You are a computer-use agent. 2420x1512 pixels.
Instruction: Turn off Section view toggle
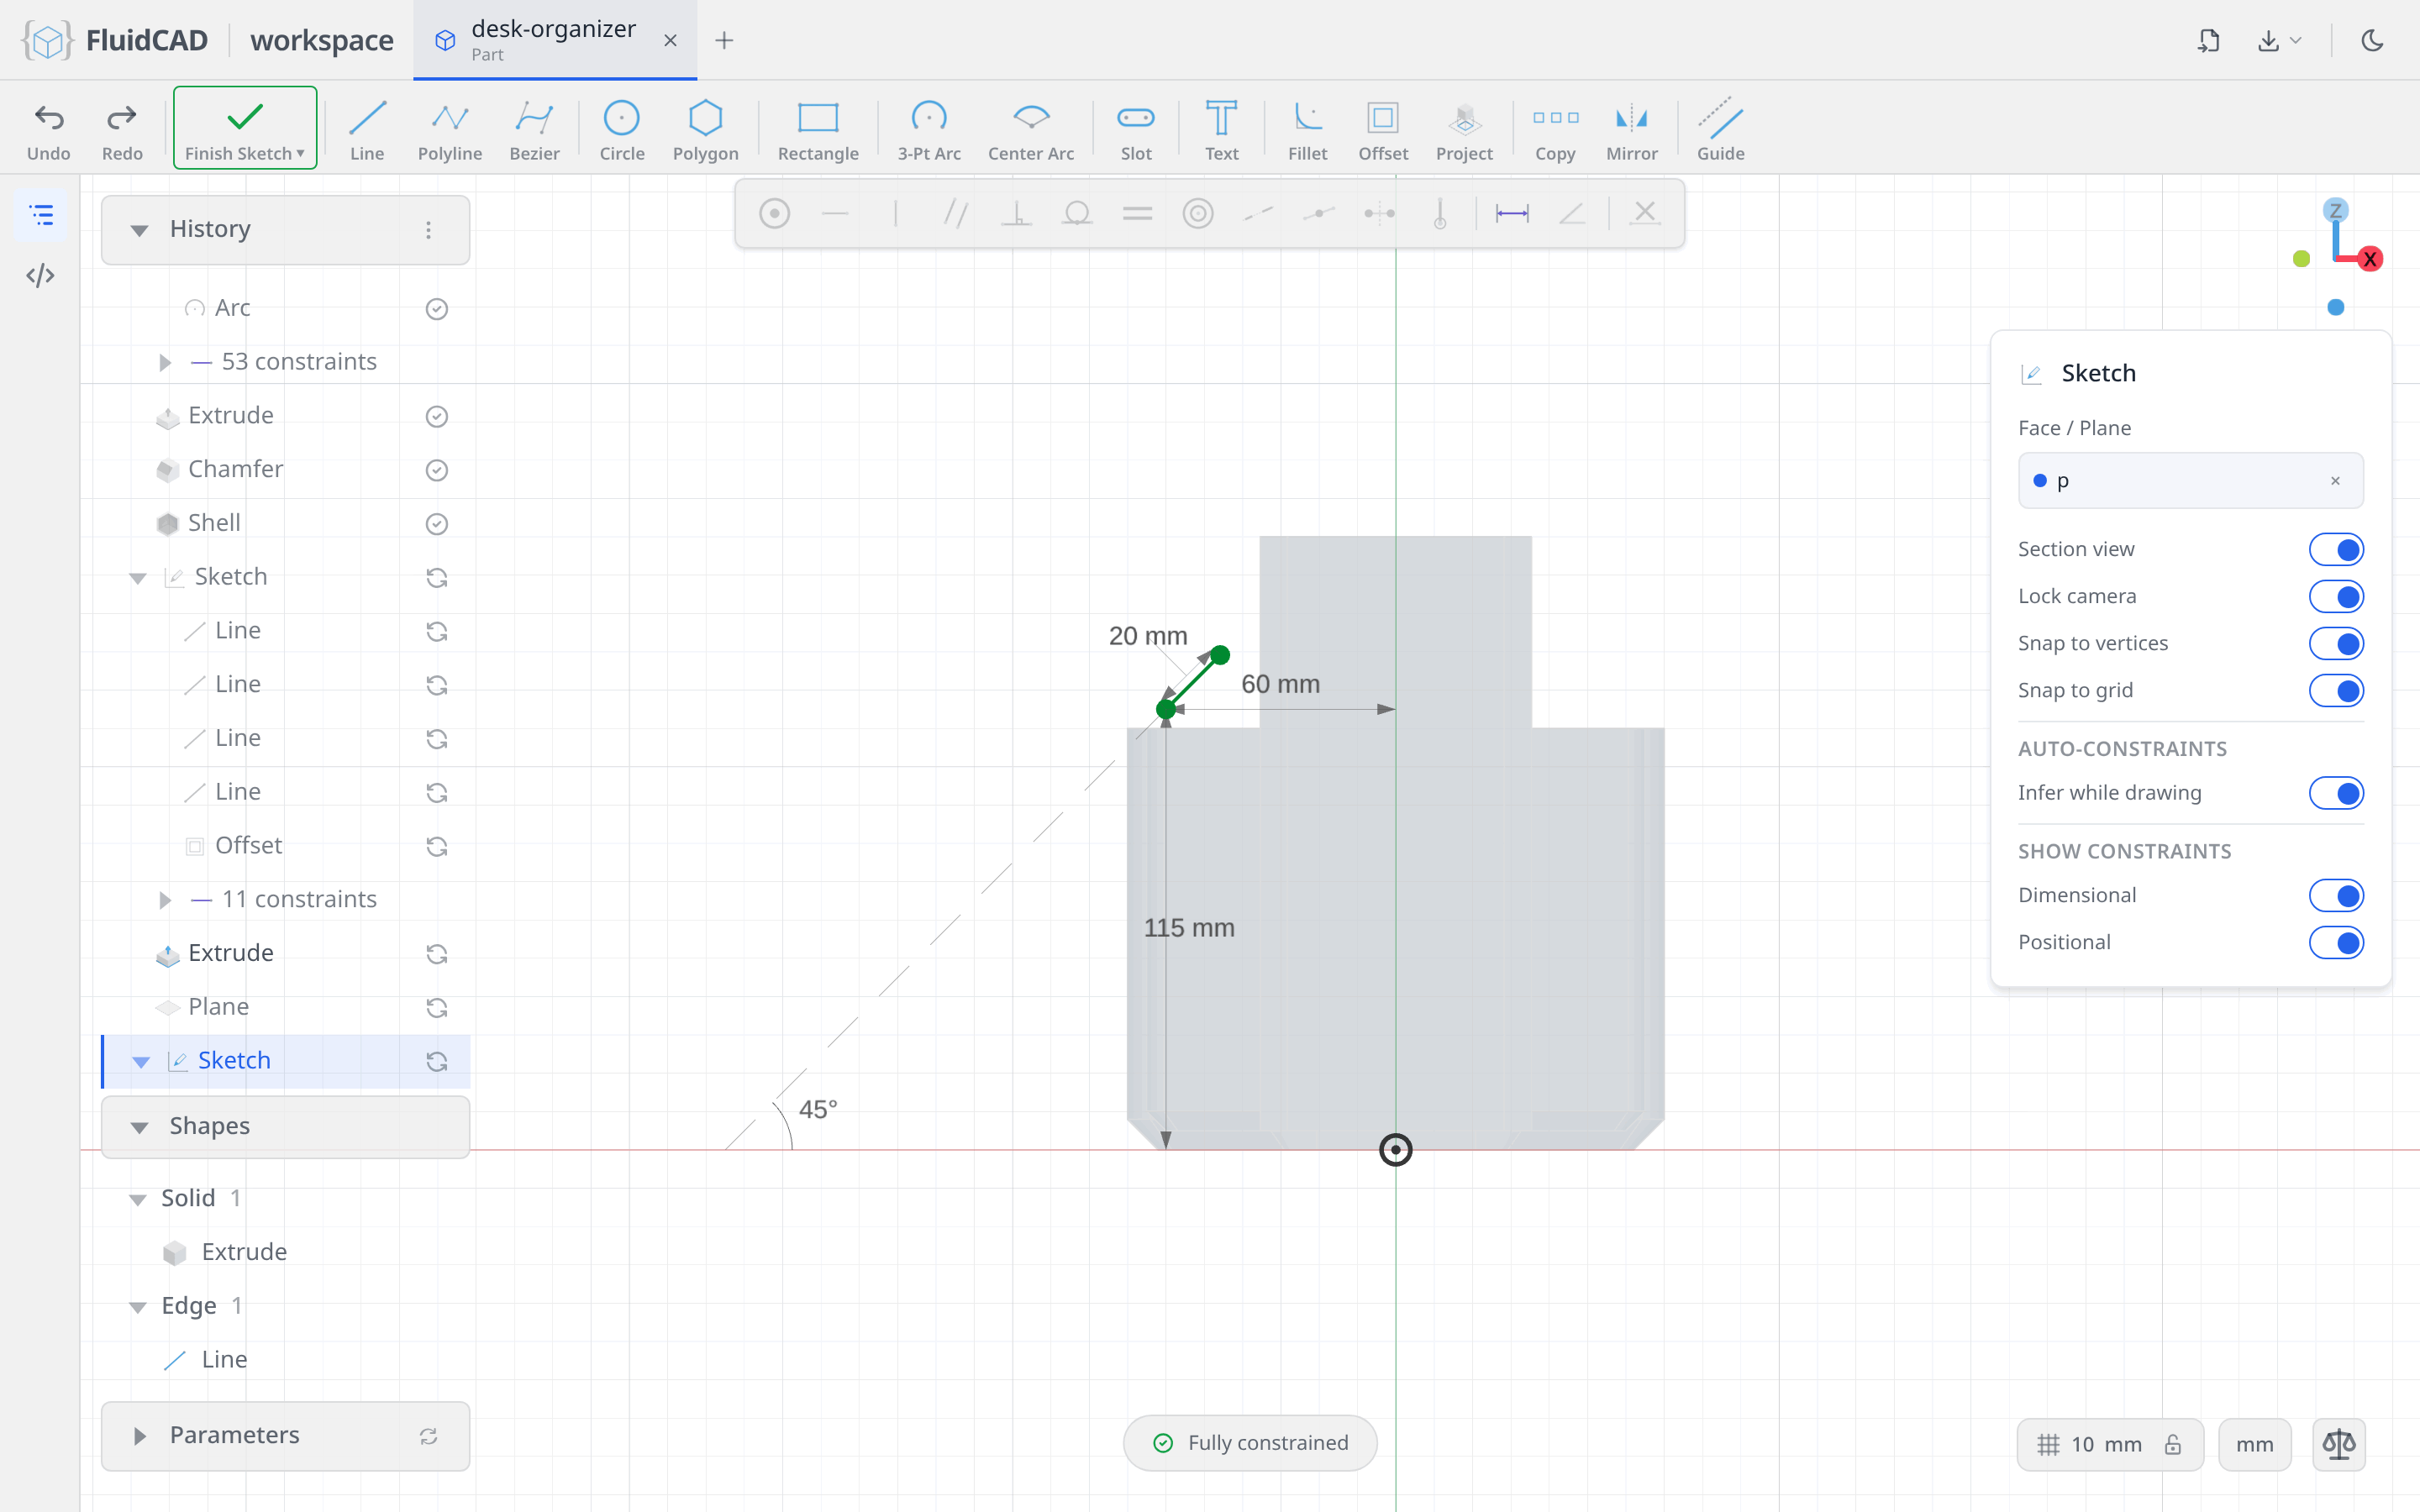pos(2335,549)
